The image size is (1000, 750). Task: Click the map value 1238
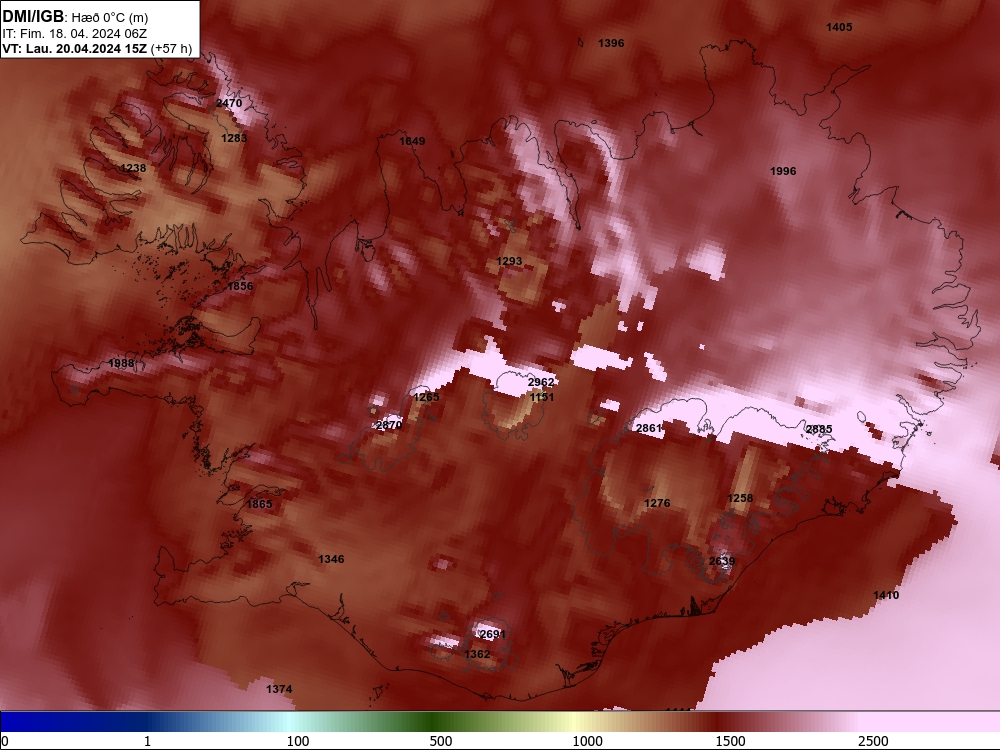coord(133,168)
